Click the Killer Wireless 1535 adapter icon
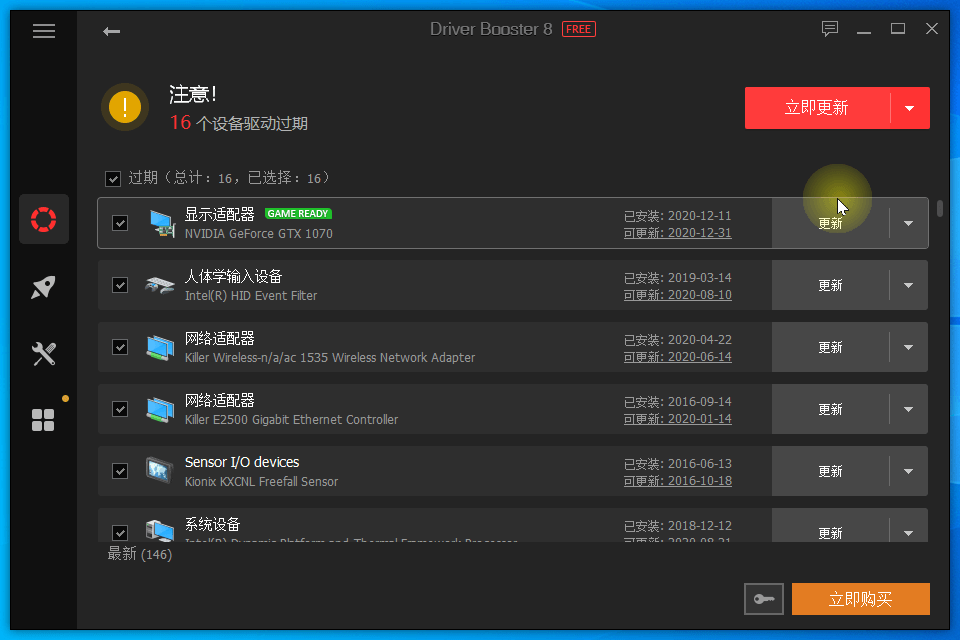 pyautogui.click(x=160, y=347)
